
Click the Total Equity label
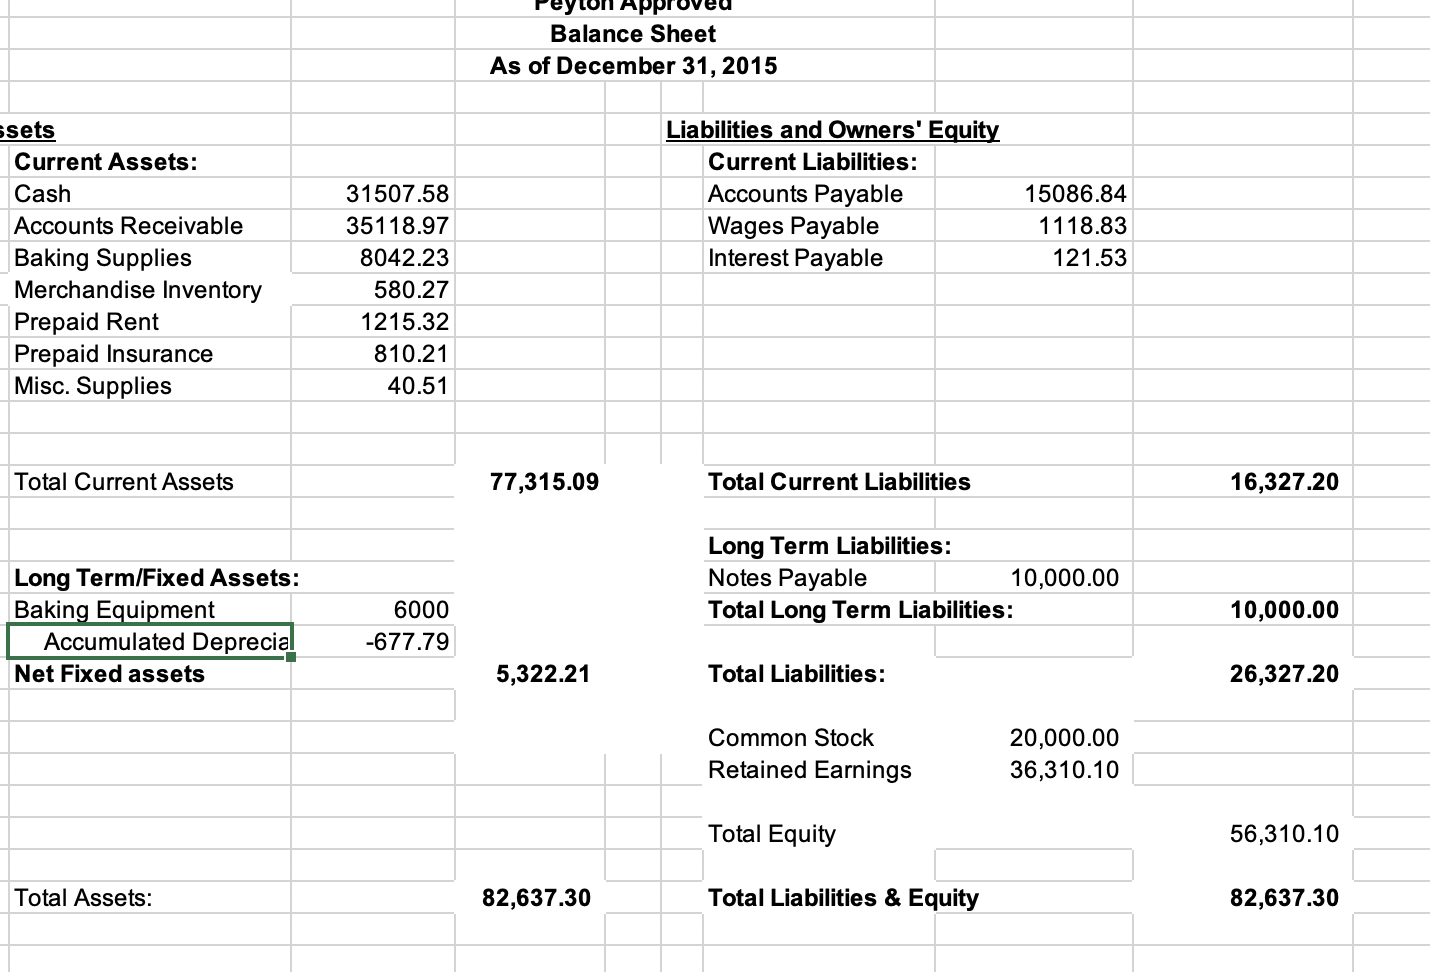[x=772, y=834]
